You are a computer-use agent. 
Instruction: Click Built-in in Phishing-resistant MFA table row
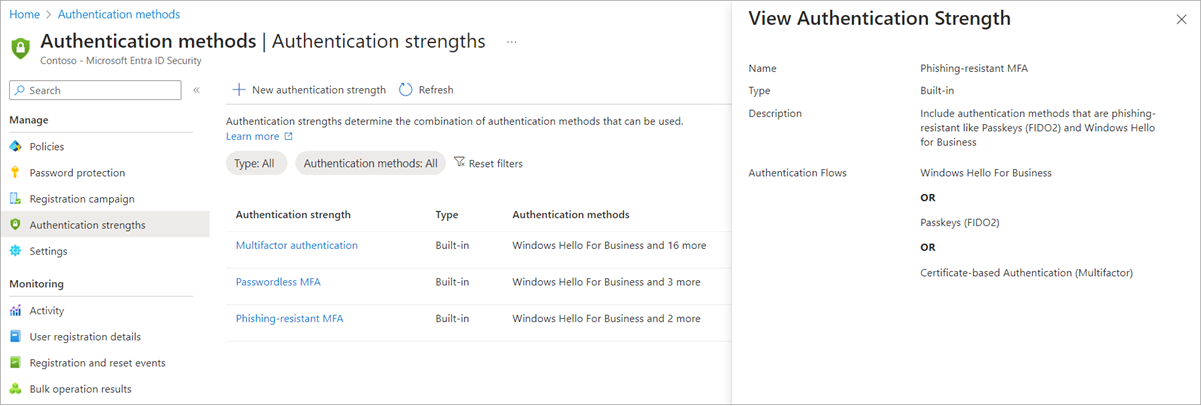[453, 318]
